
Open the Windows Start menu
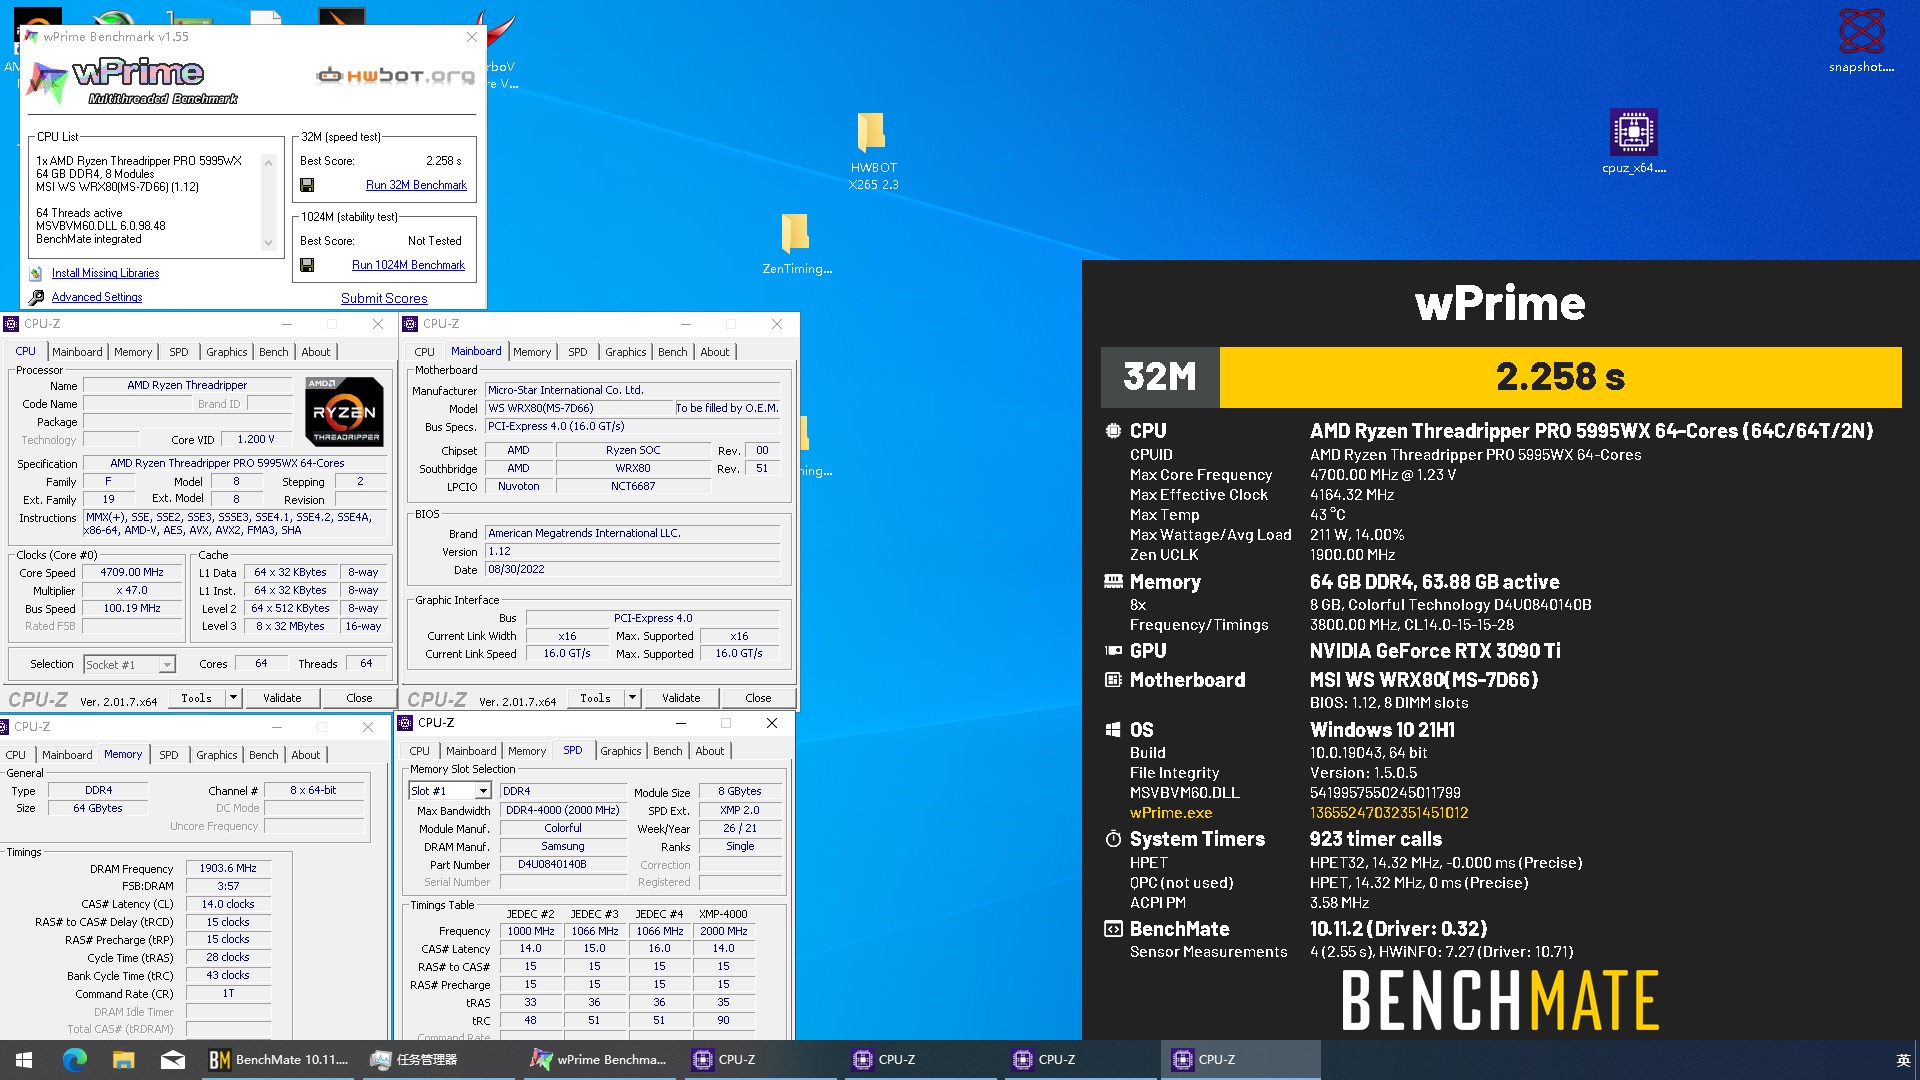click(24, 1060)
